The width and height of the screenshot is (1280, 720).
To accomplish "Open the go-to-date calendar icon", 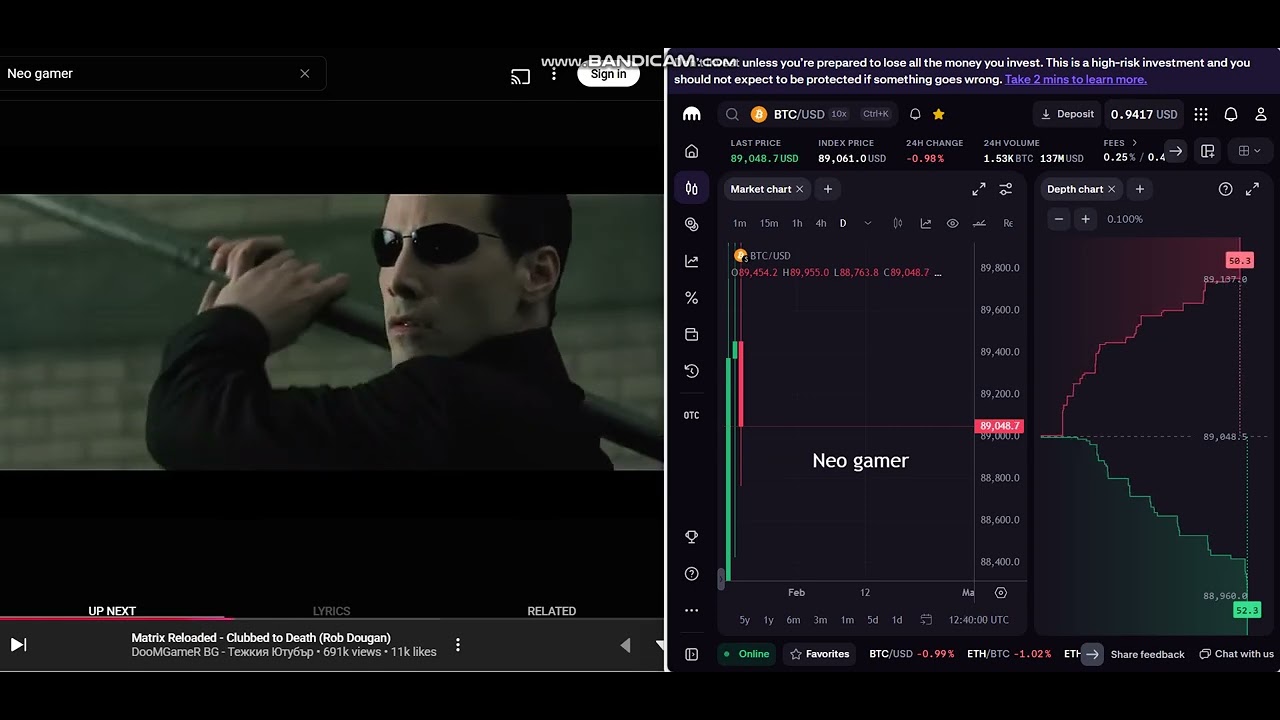I will [x=926, y=620].
